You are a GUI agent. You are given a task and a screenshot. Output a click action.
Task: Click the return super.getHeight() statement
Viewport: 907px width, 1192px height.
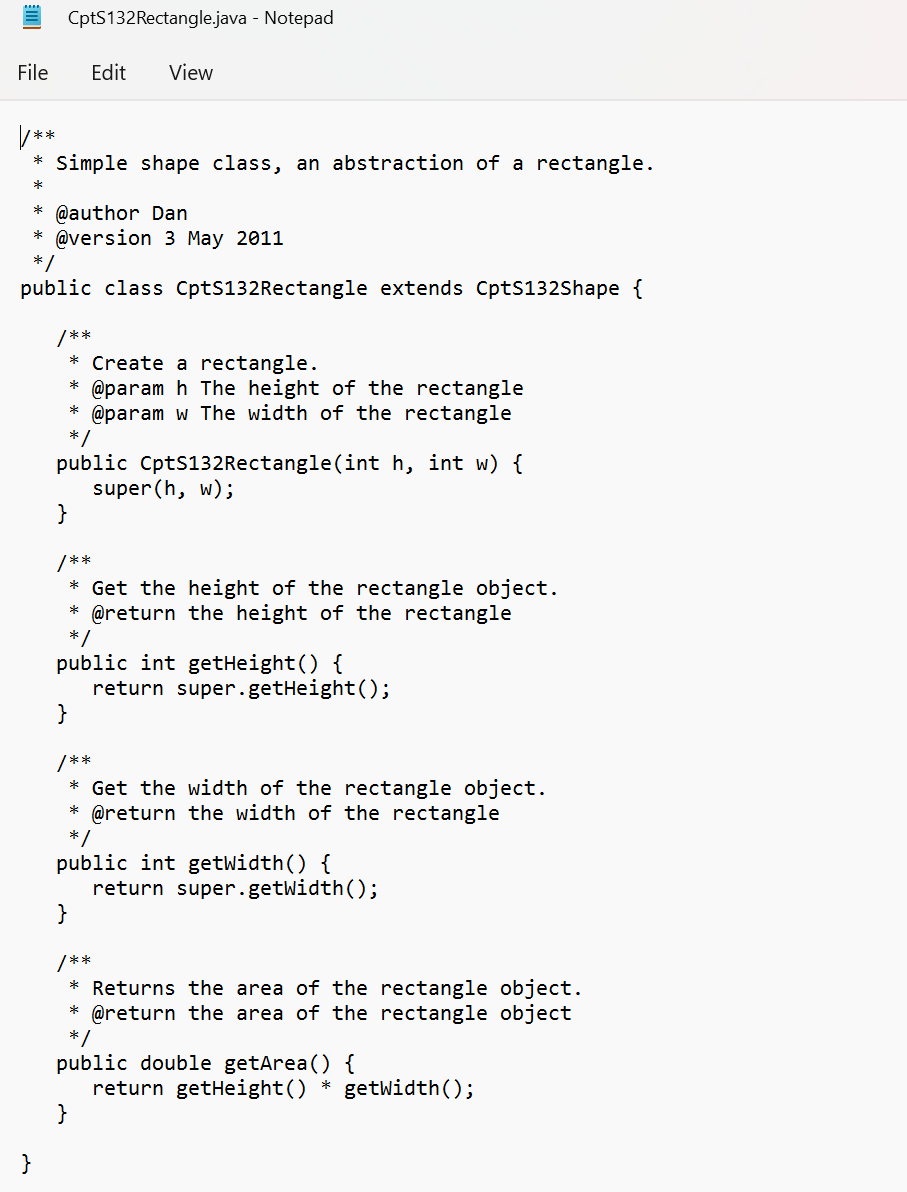pyautogui.click(x=240, y=687)
